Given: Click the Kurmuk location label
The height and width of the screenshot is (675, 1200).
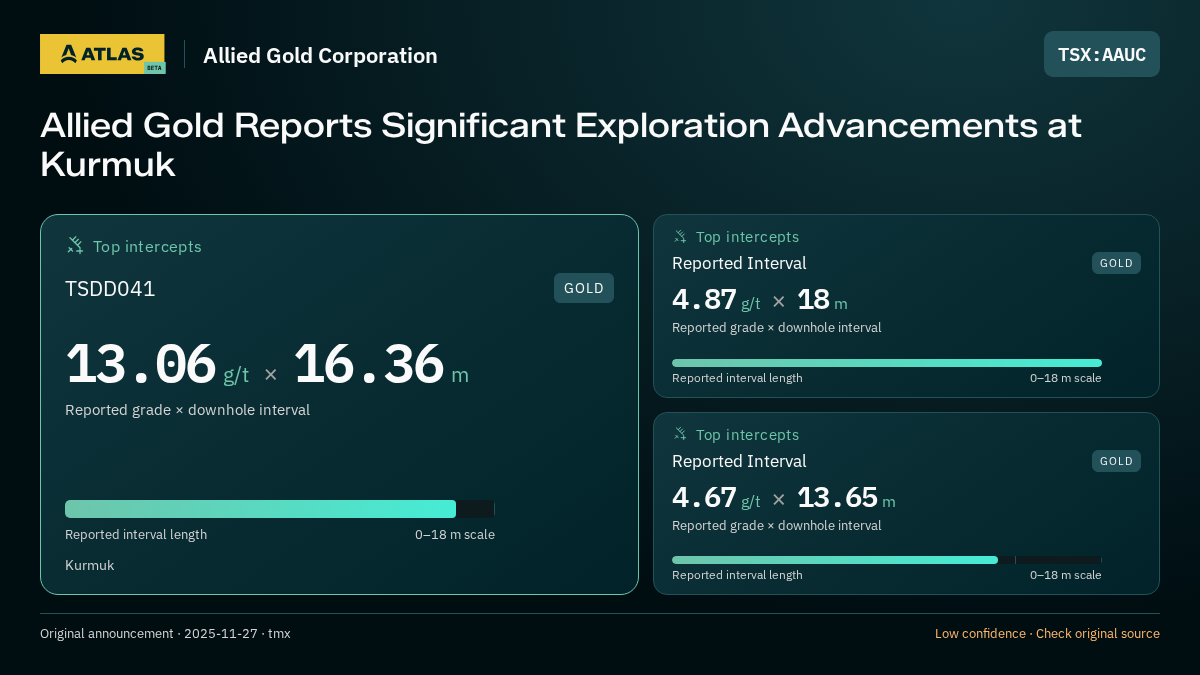Looking at the screenshot, I should [x=90, y=565].
